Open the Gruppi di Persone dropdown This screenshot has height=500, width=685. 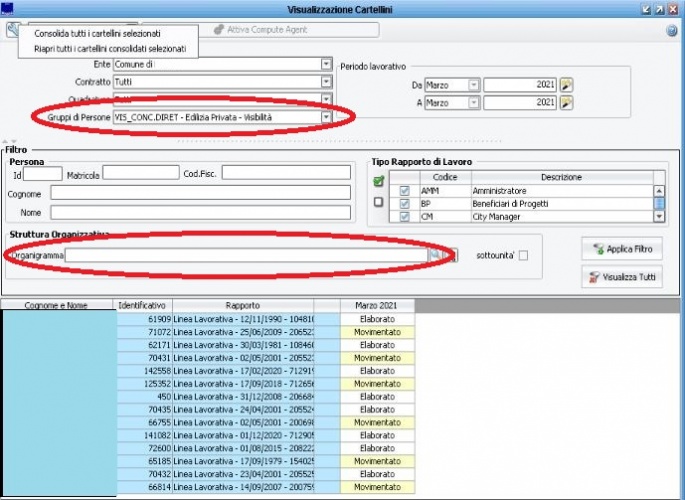click(x=326, y=117)
